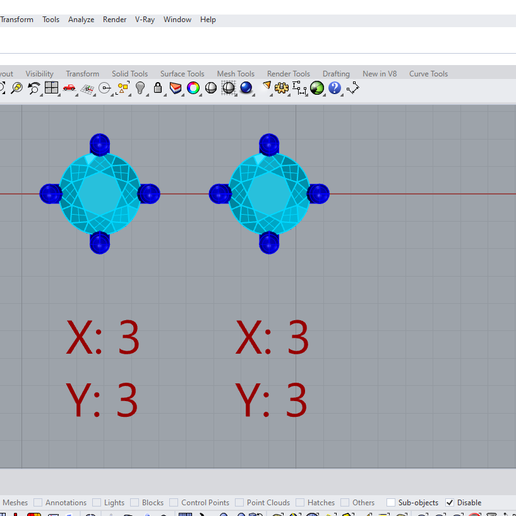This screenshot has width=516, height=516.
Task: Open the Tools menu
Action: point(51,20)
